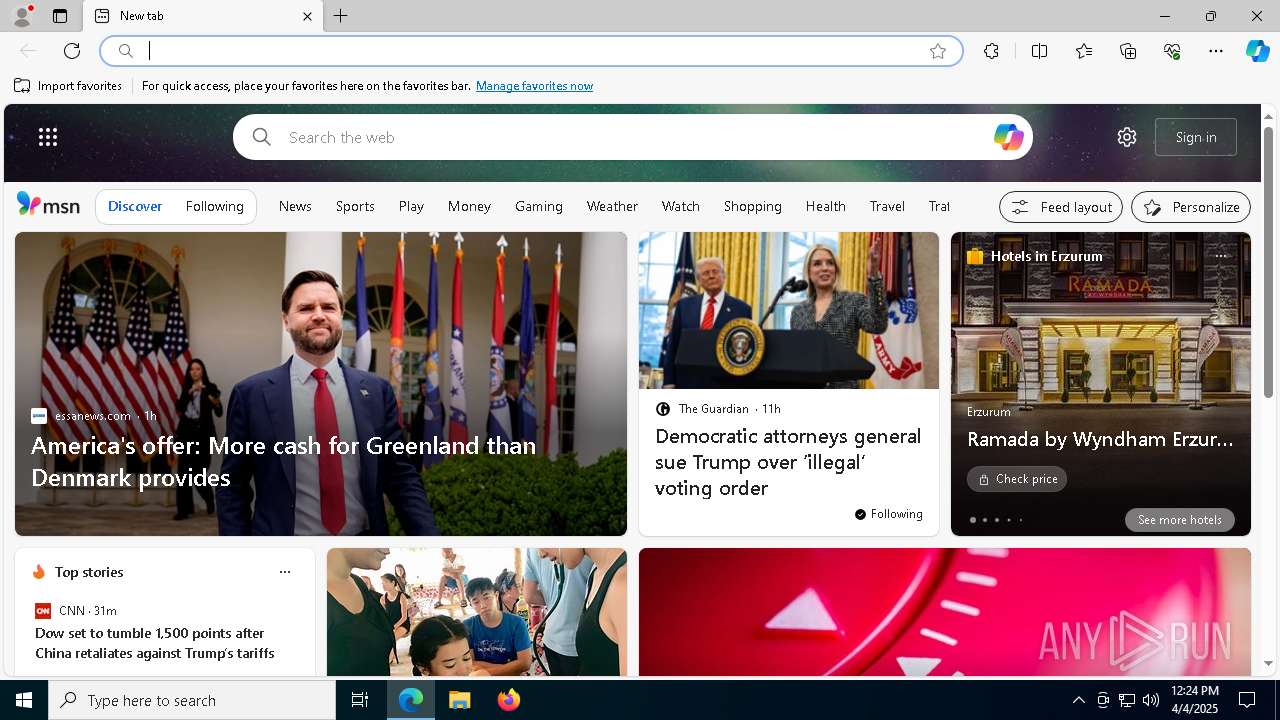Go to the msn logo home
This screenshot has height=720, width=1280.
pyautogui.click(x=48, y=205)
